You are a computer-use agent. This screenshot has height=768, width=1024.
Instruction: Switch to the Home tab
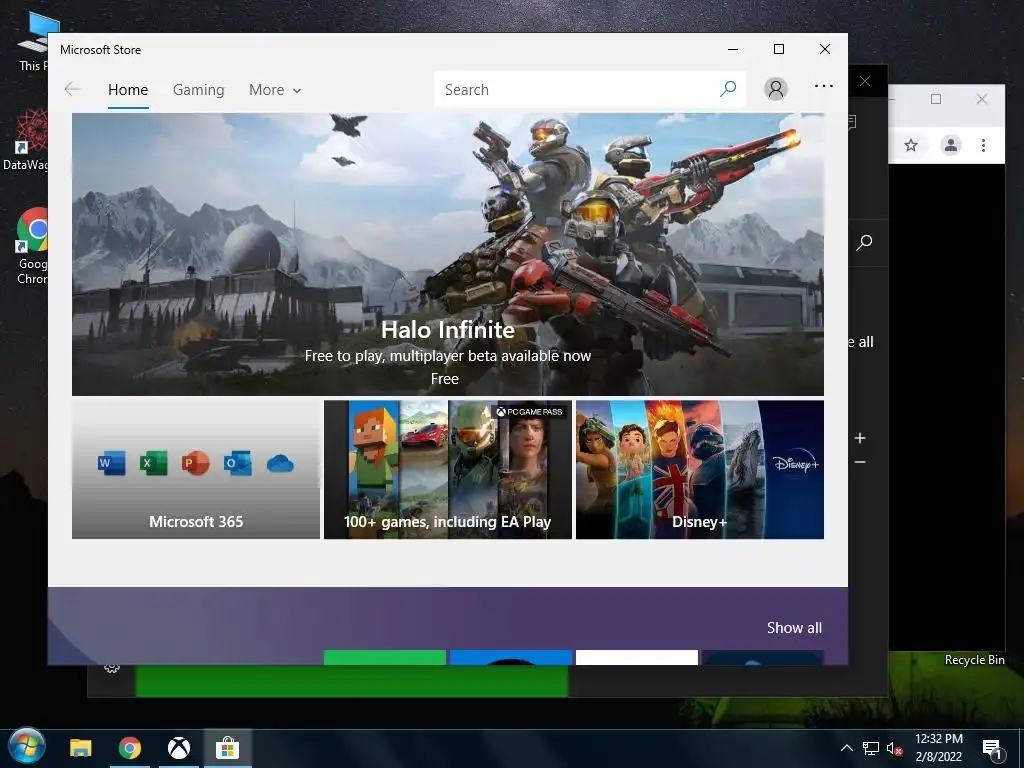click(x=128, y=89)
